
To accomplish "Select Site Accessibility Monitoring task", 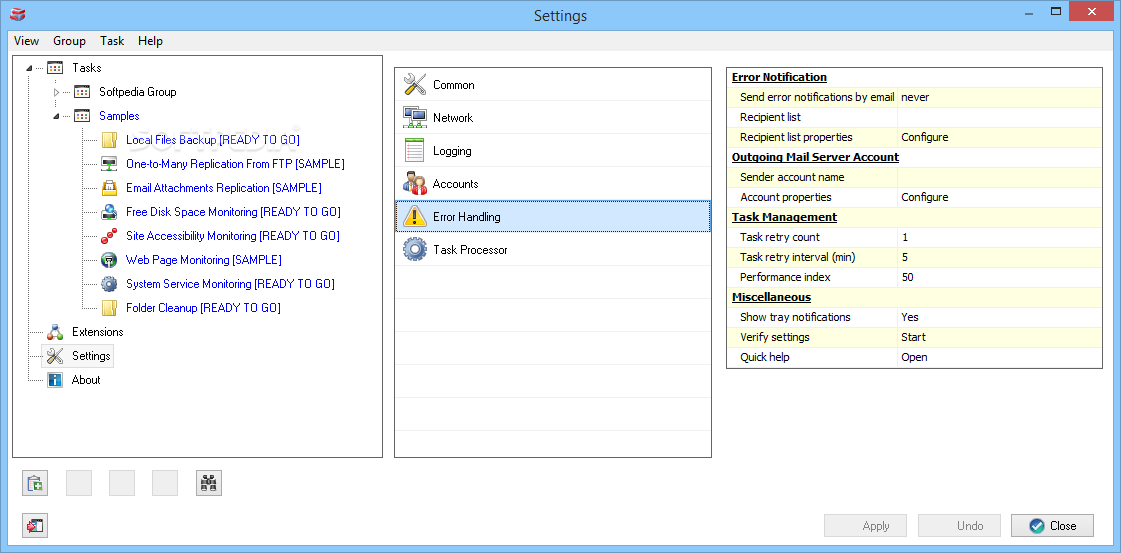I will [232, 236].
